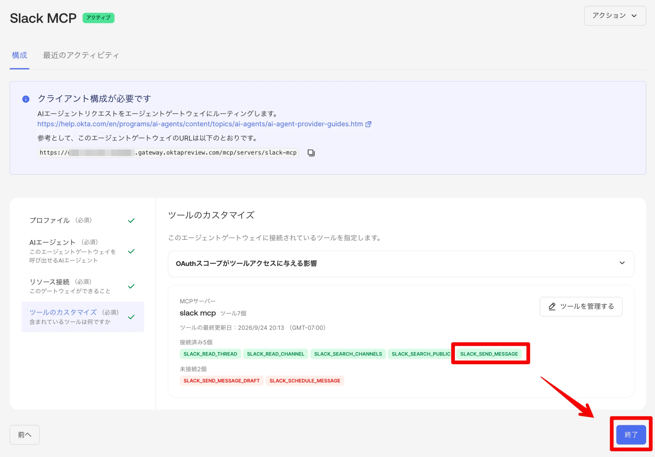
Task: Open the アクション dropdown menu
Action: click(x=614, y=16)
